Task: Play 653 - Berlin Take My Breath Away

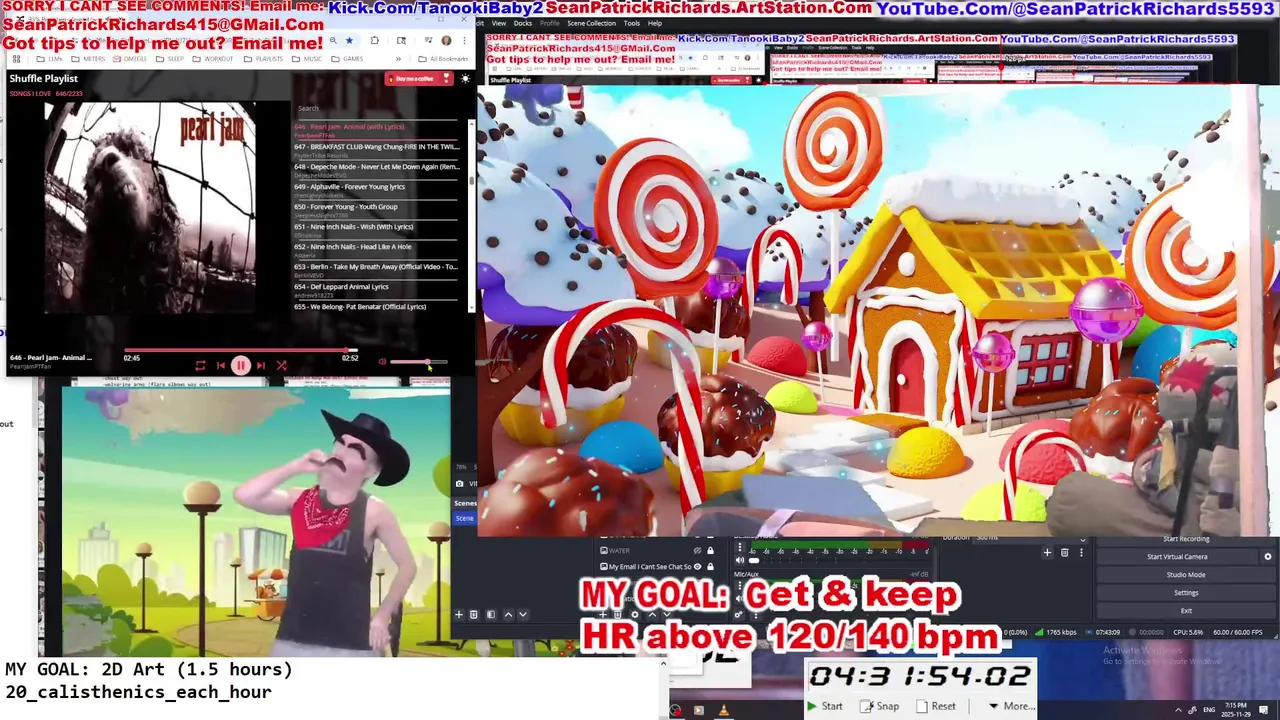Action: (376, 269)
